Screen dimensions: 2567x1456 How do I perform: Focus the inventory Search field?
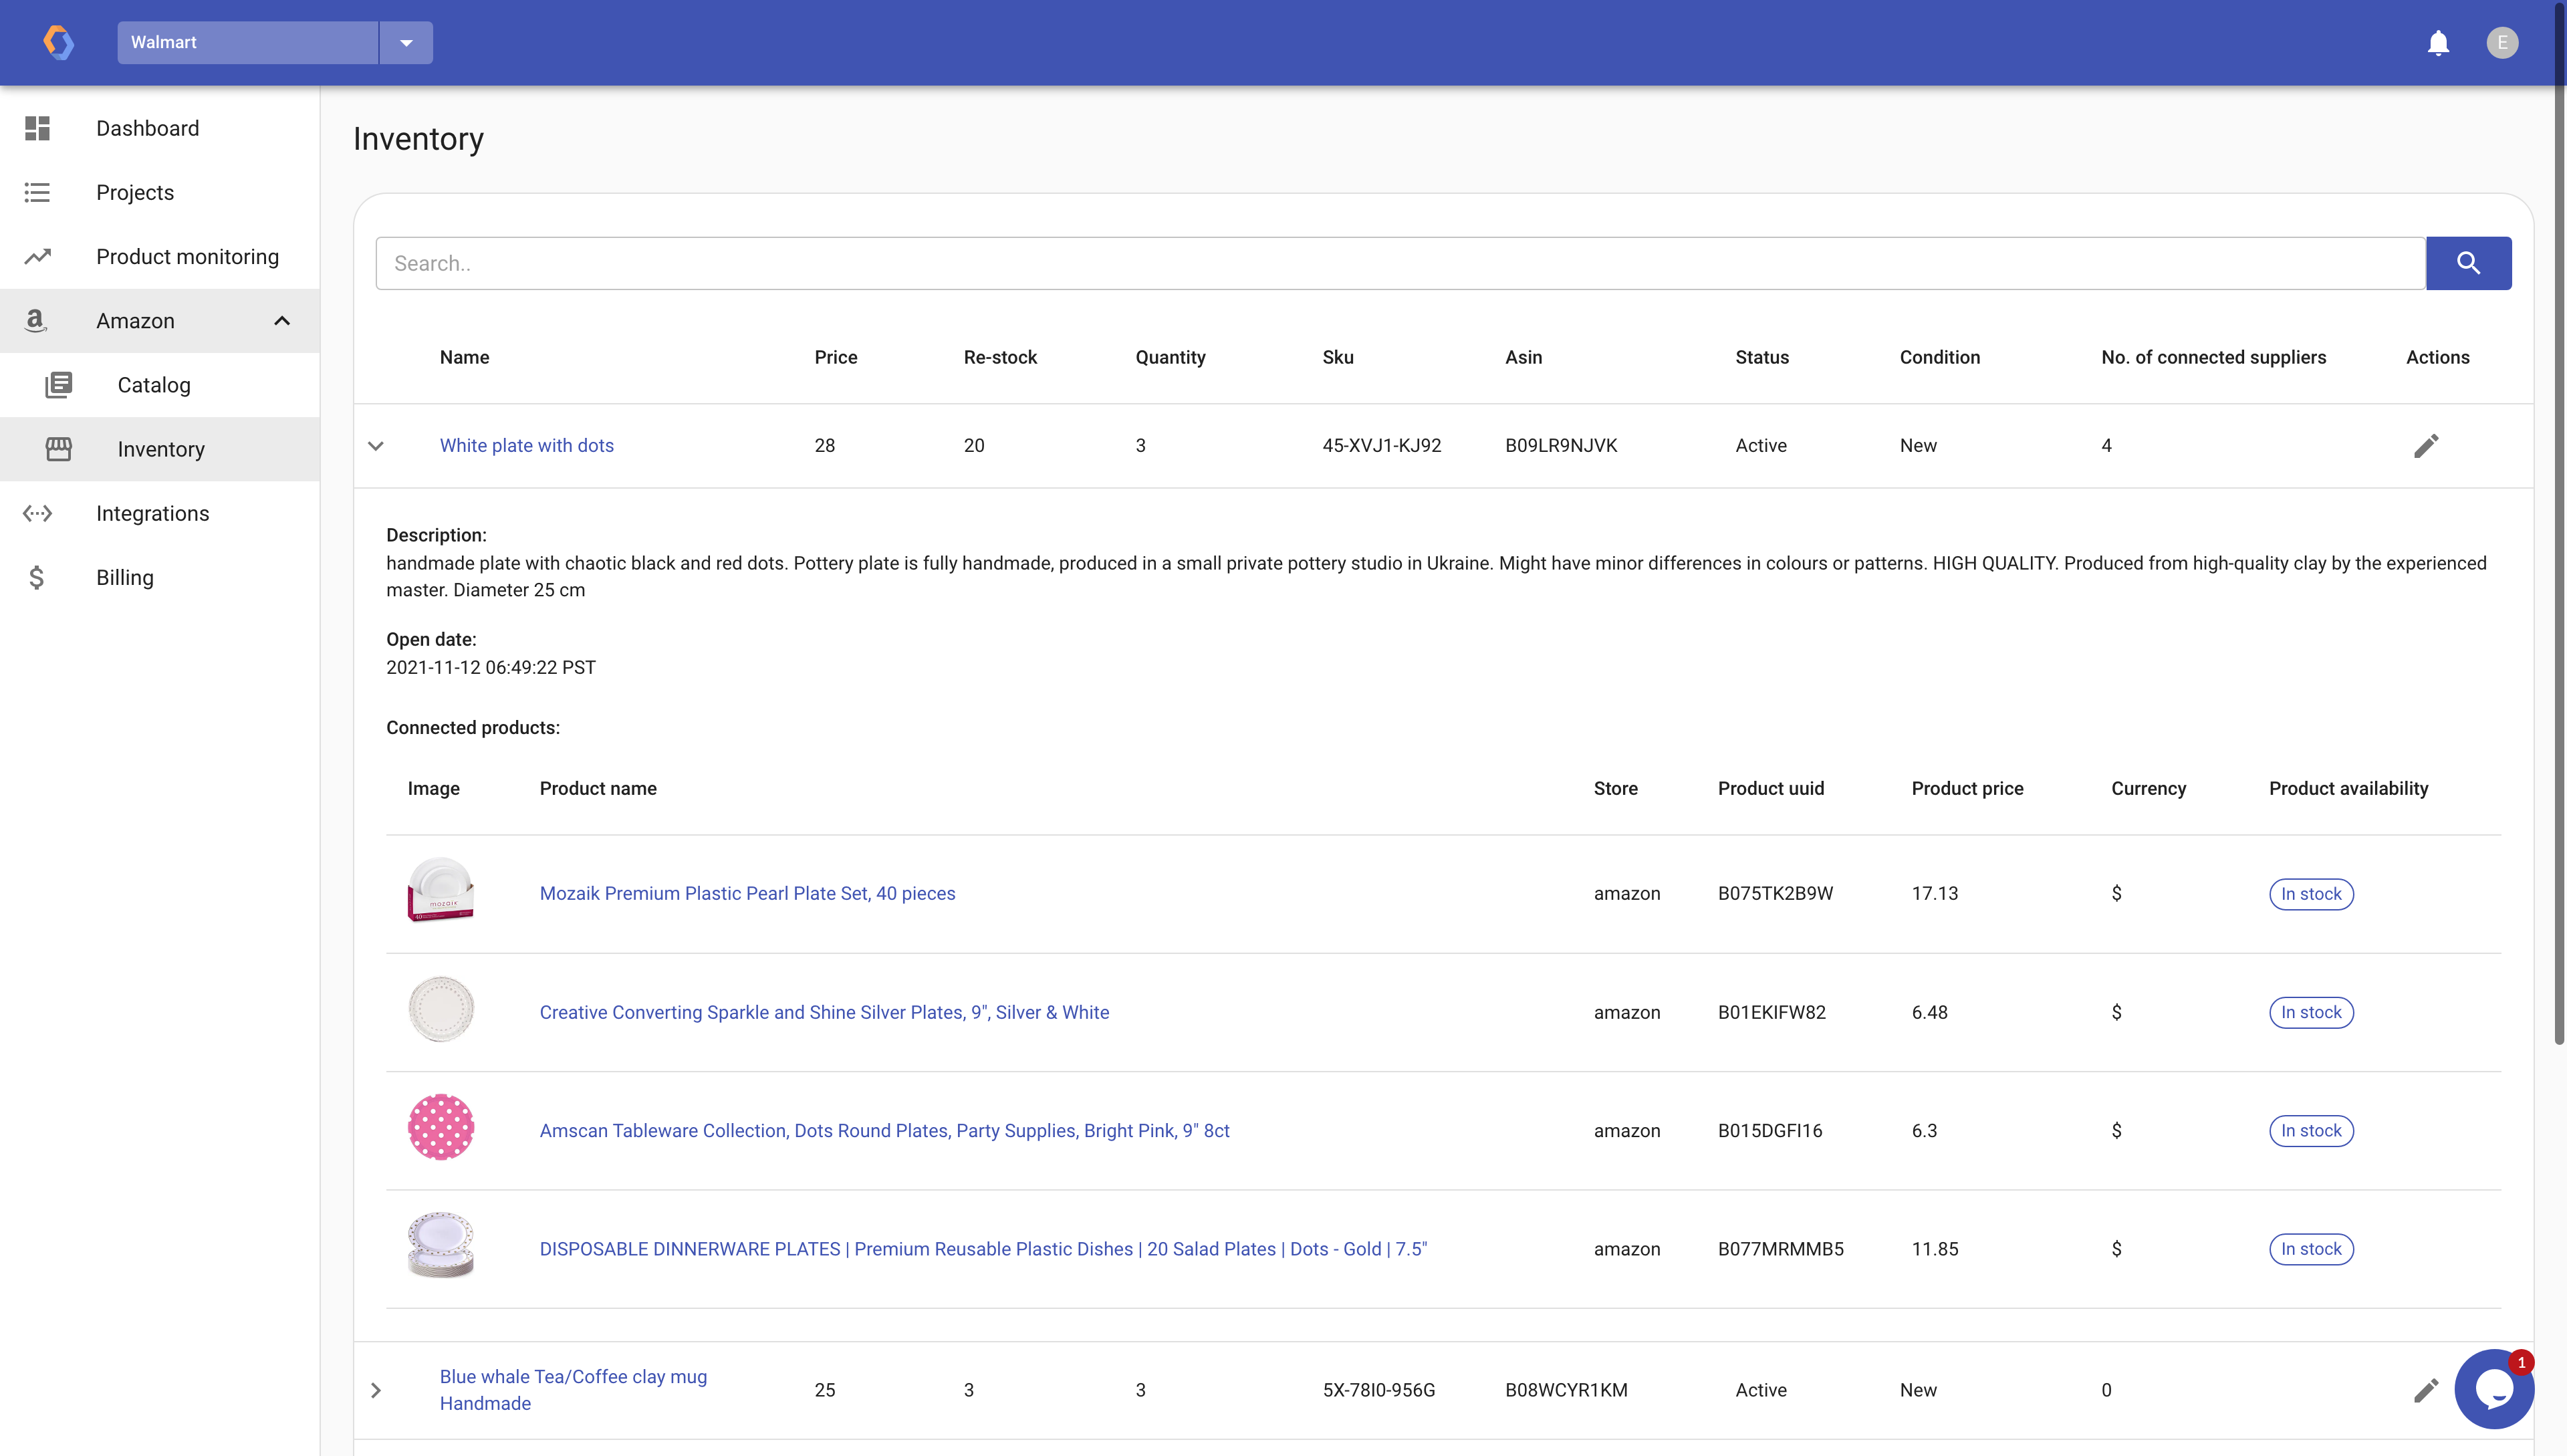point(1400,263)
